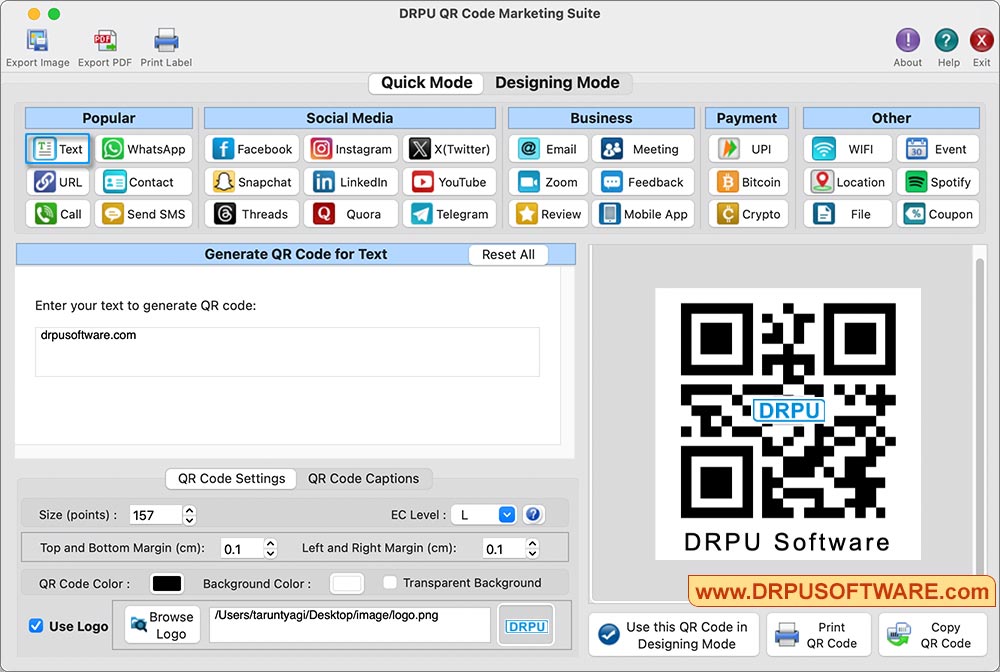Viewport: 1000px width, 672px height.
Task: Select the Bitcoin payment QR option
Action: coord(747,181)
